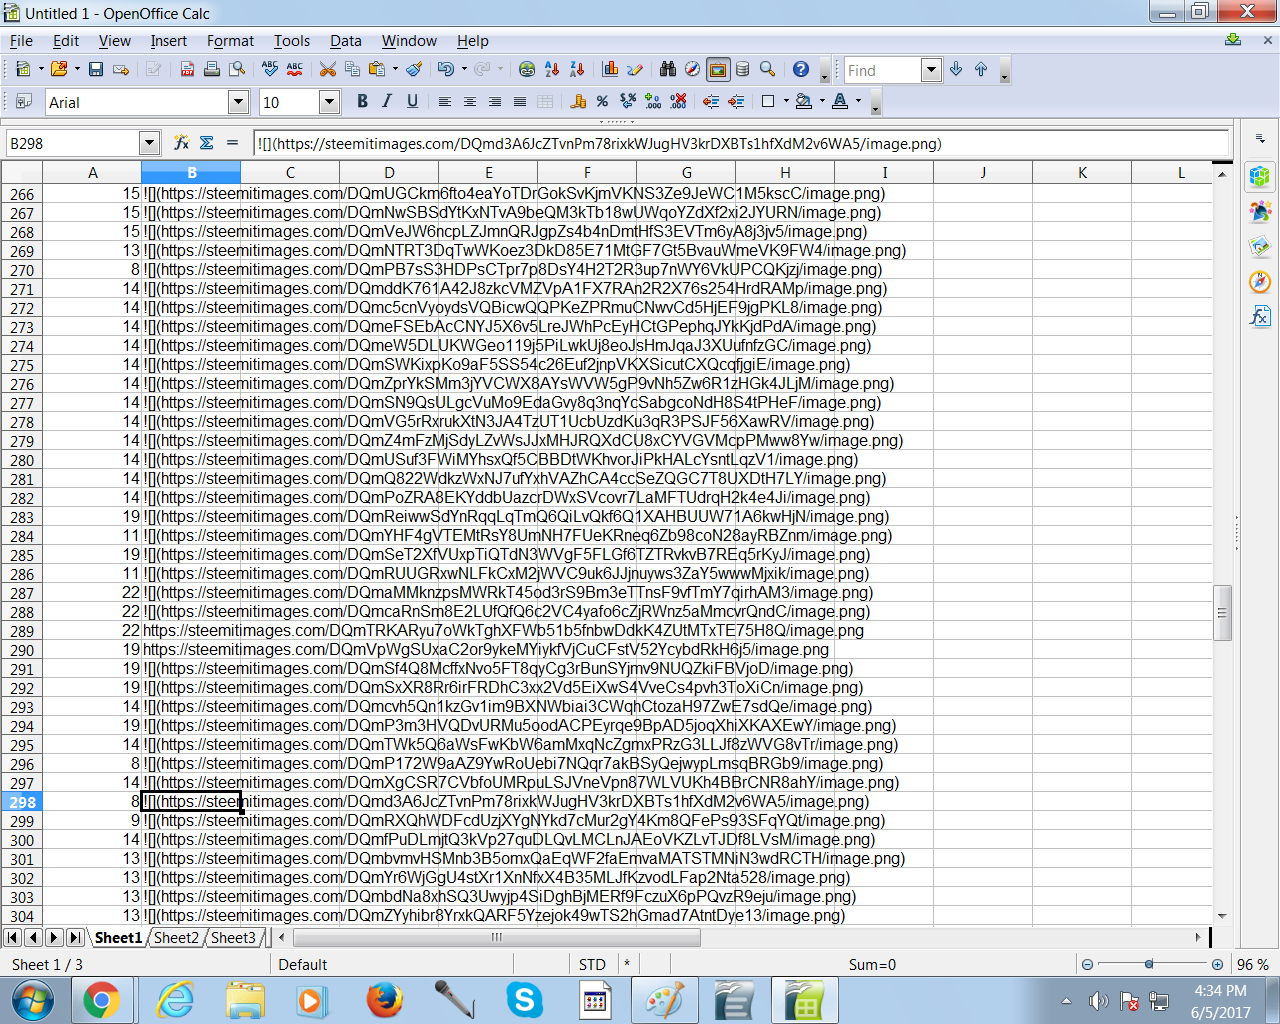Expand the font name dropdown
1280x1024 pixels.
[x=238, y=102]
